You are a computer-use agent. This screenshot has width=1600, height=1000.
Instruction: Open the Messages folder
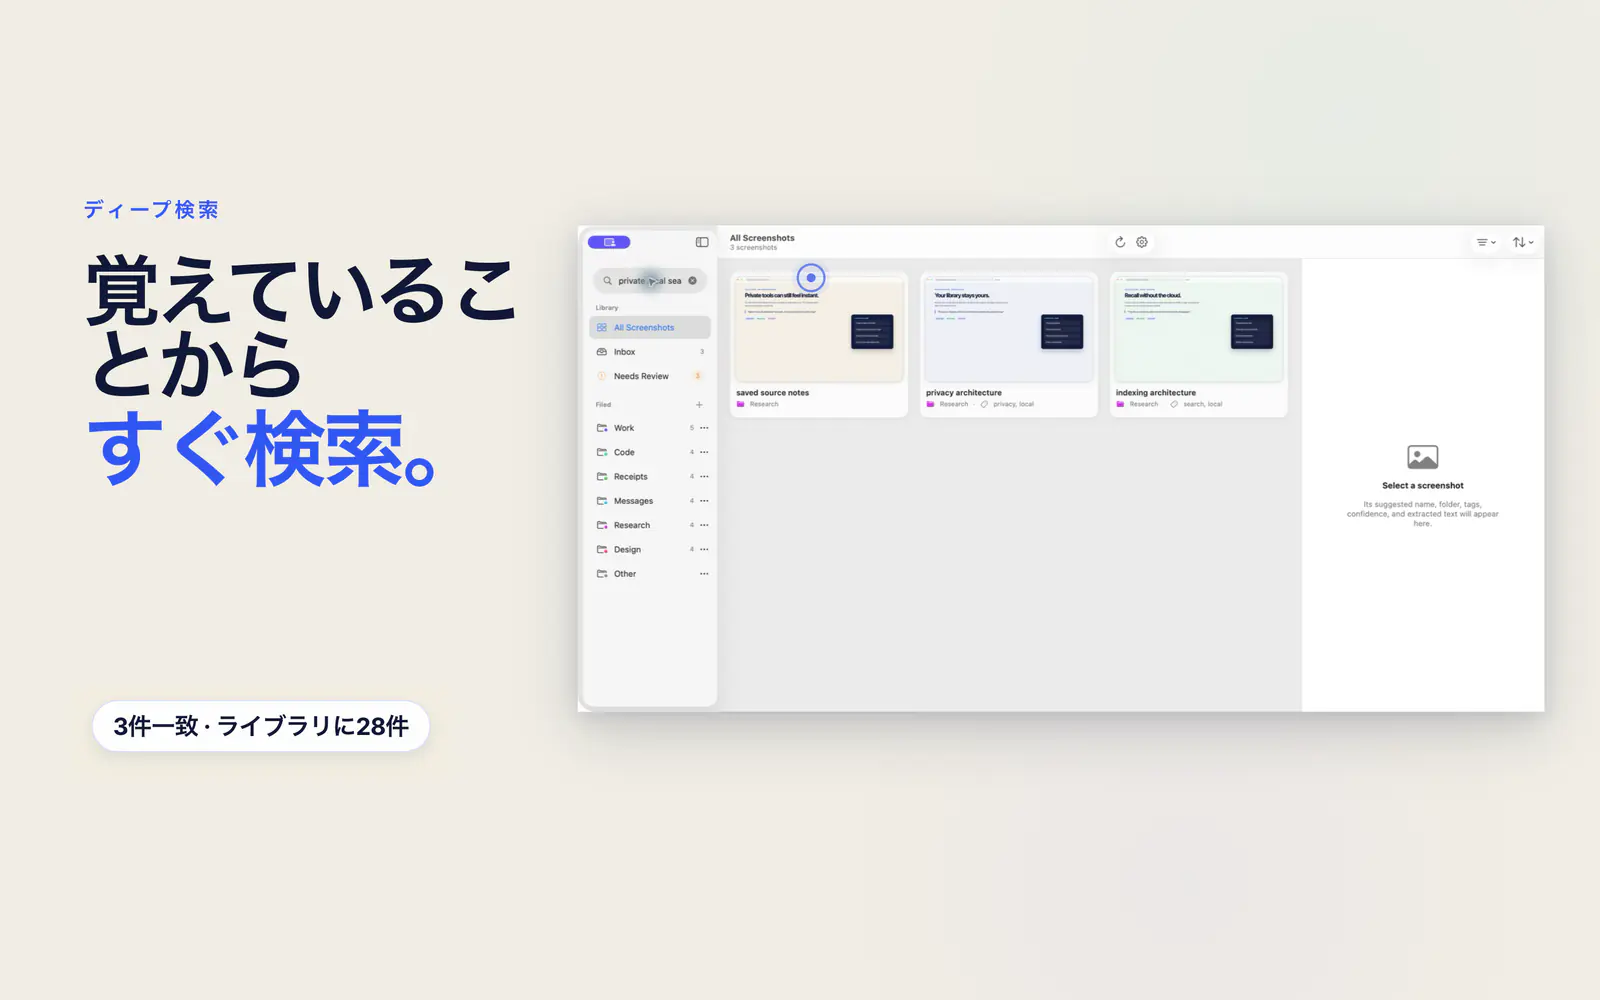650,501
